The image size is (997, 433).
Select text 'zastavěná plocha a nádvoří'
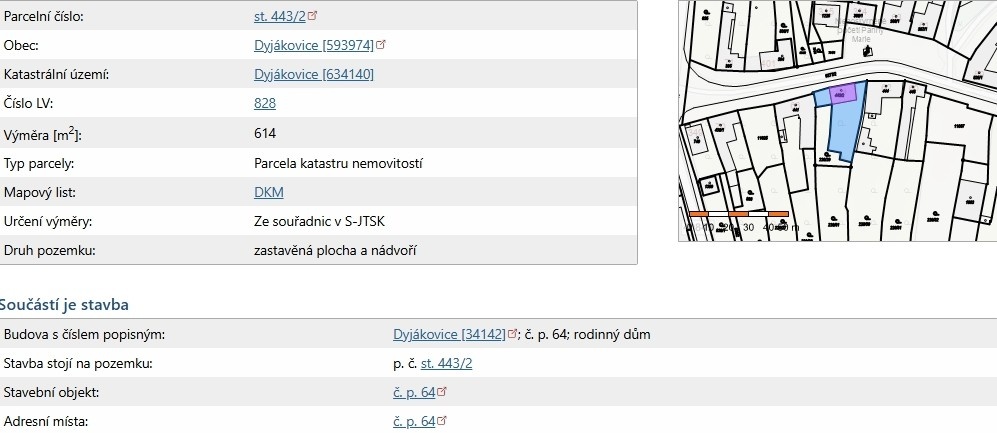pyautogui.click(x=335, y=251)
